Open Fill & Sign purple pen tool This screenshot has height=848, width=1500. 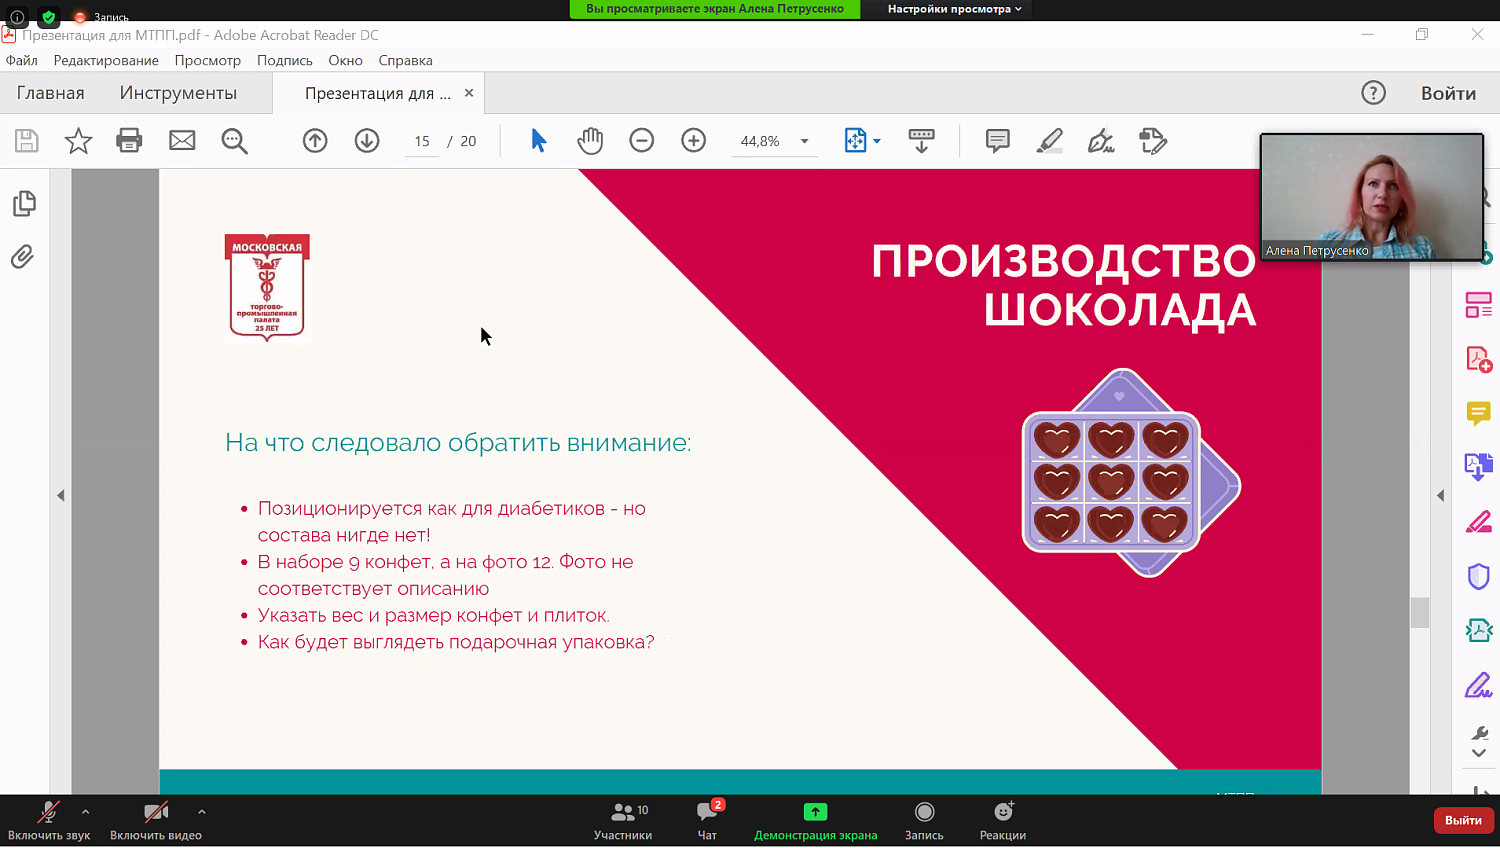(1478, 685)
